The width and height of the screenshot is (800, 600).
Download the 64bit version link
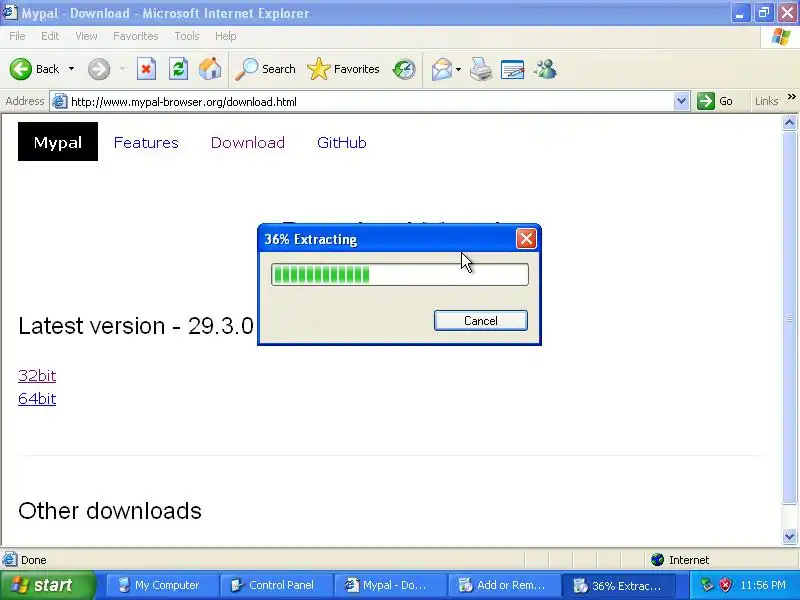point(37,398)
